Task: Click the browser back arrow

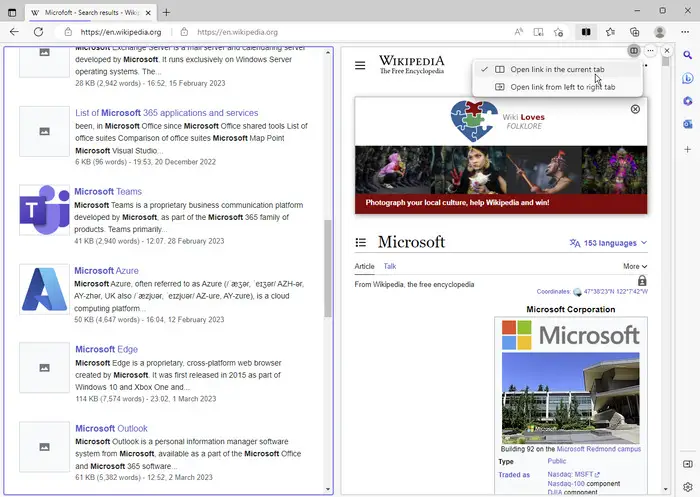Action: [x=14, y=32]
